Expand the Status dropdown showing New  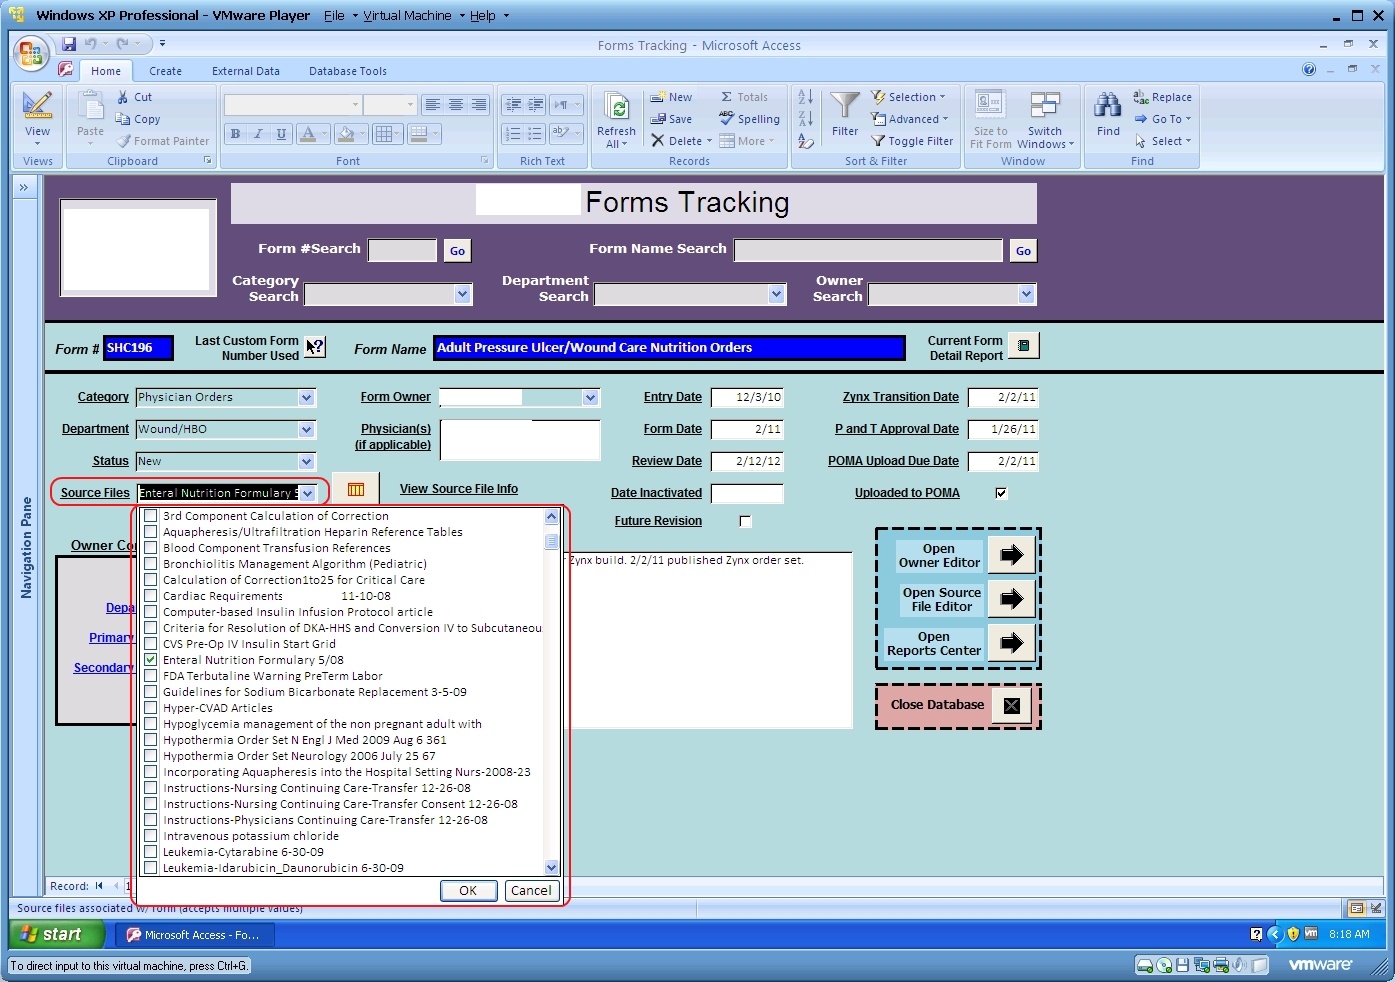point(306,462)
